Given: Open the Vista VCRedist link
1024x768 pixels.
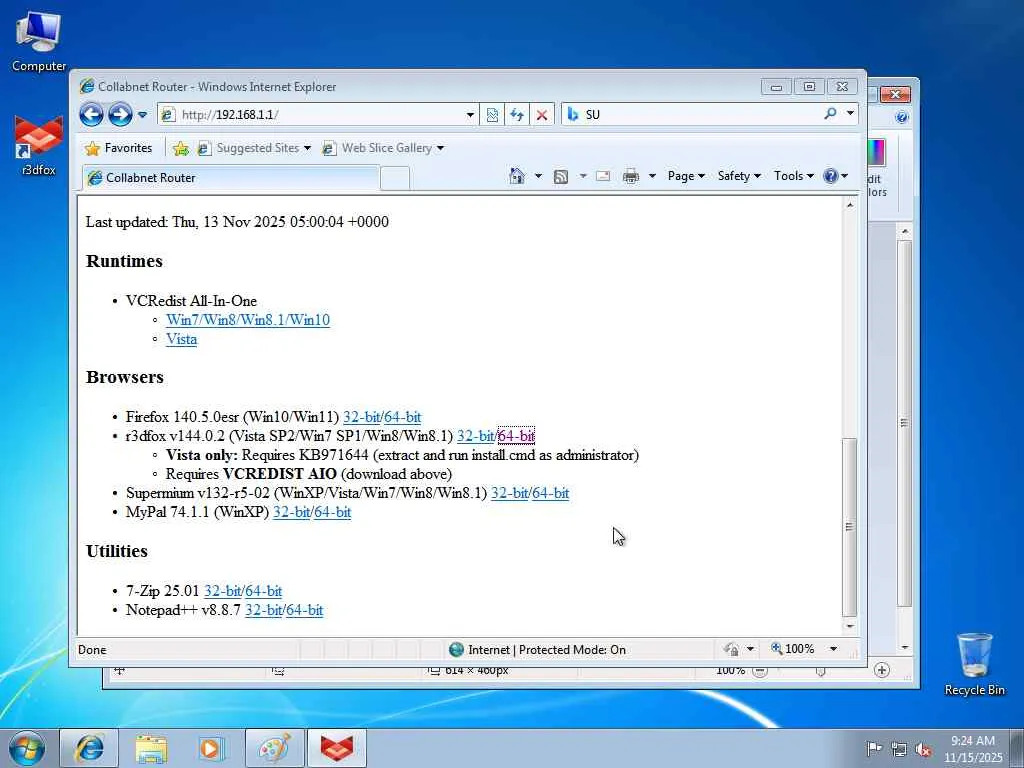Looking at the screenshot, I should click(181, 339).
